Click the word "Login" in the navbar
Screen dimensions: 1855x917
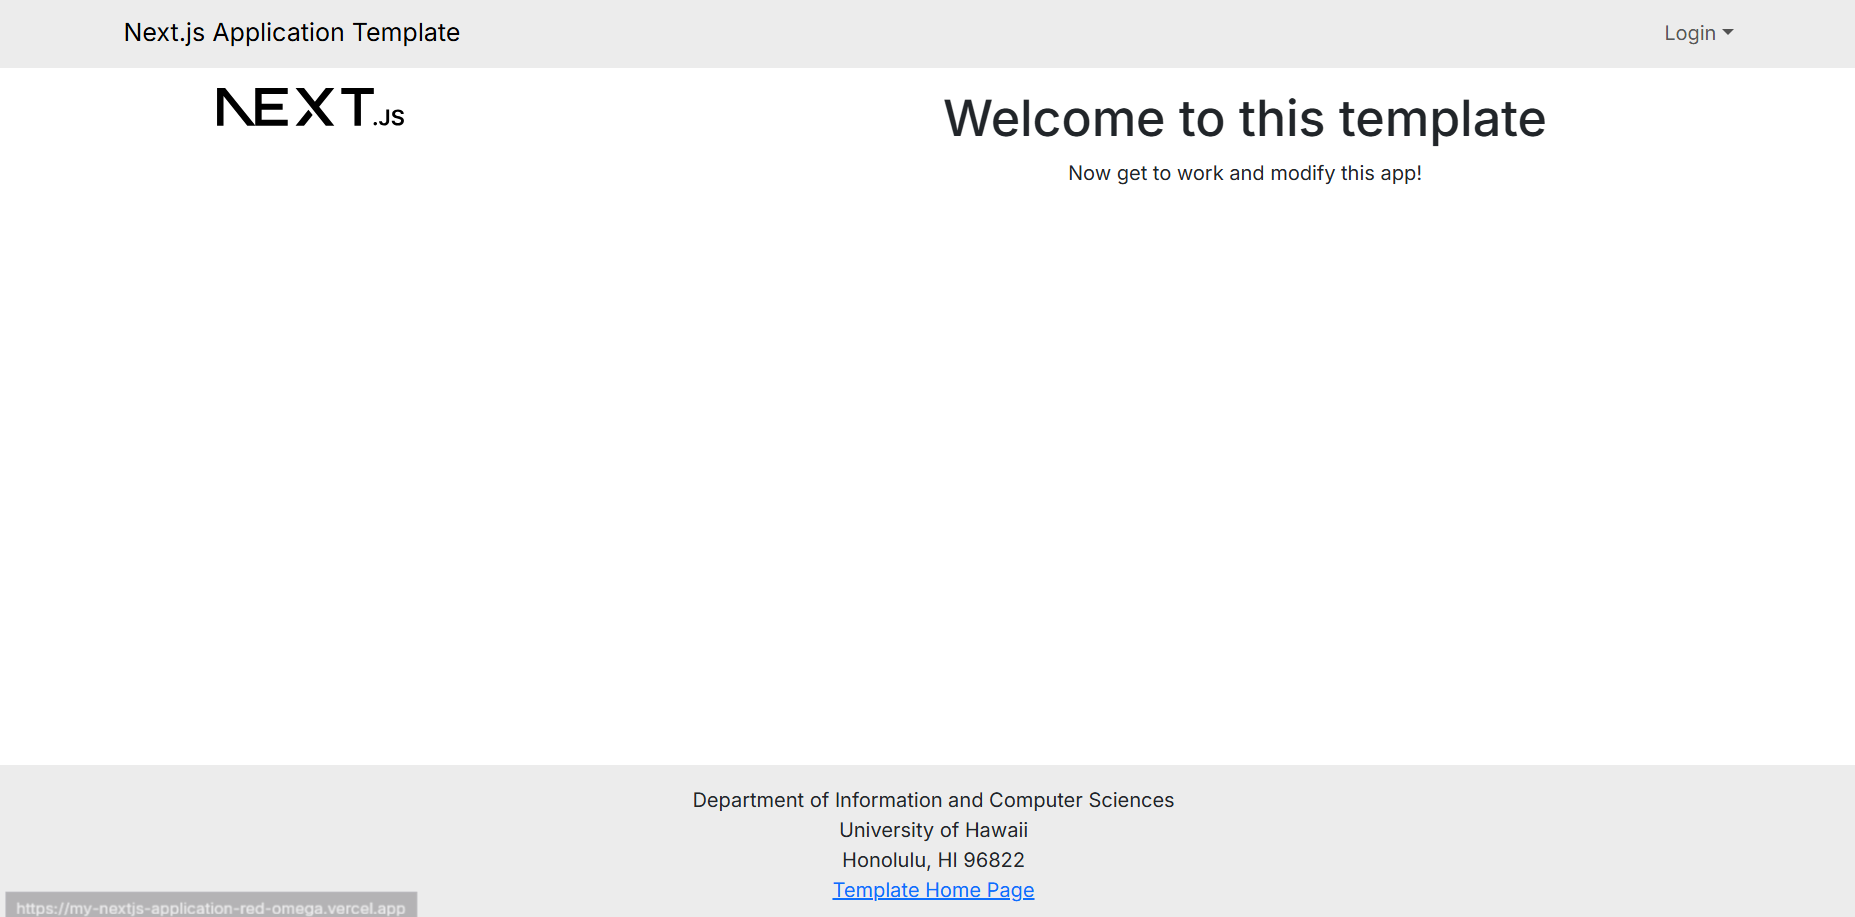1689,33
